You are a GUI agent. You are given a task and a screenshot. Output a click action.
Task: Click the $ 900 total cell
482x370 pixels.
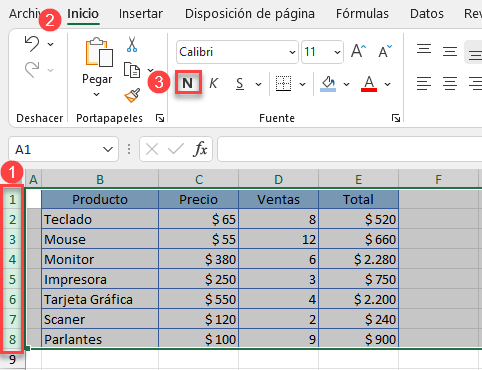coord(359,339)
